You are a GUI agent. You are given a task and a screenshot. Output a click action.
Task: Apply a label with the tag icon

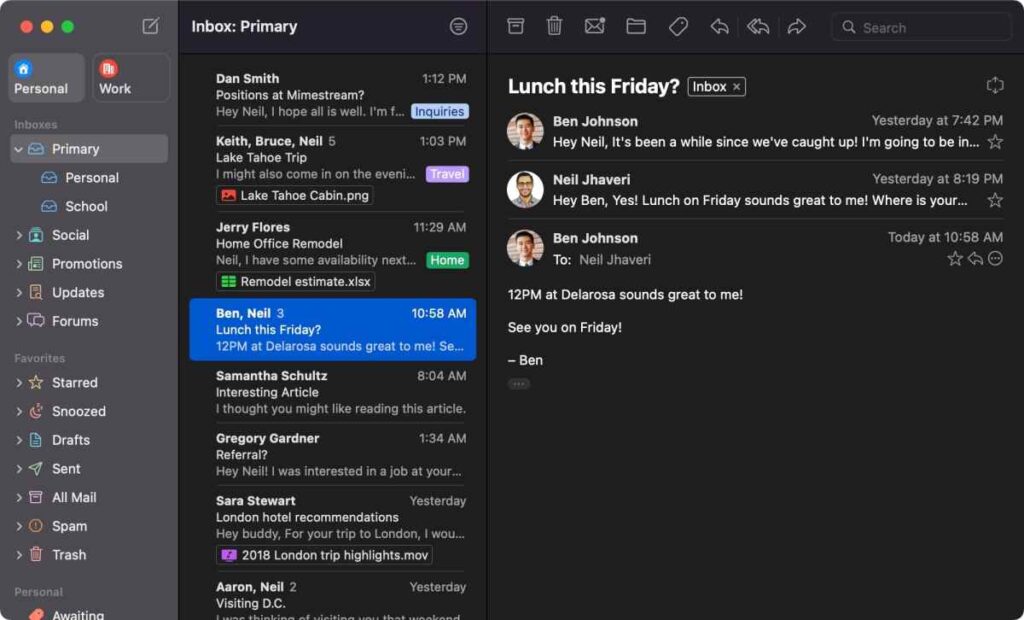click(678, 26)
